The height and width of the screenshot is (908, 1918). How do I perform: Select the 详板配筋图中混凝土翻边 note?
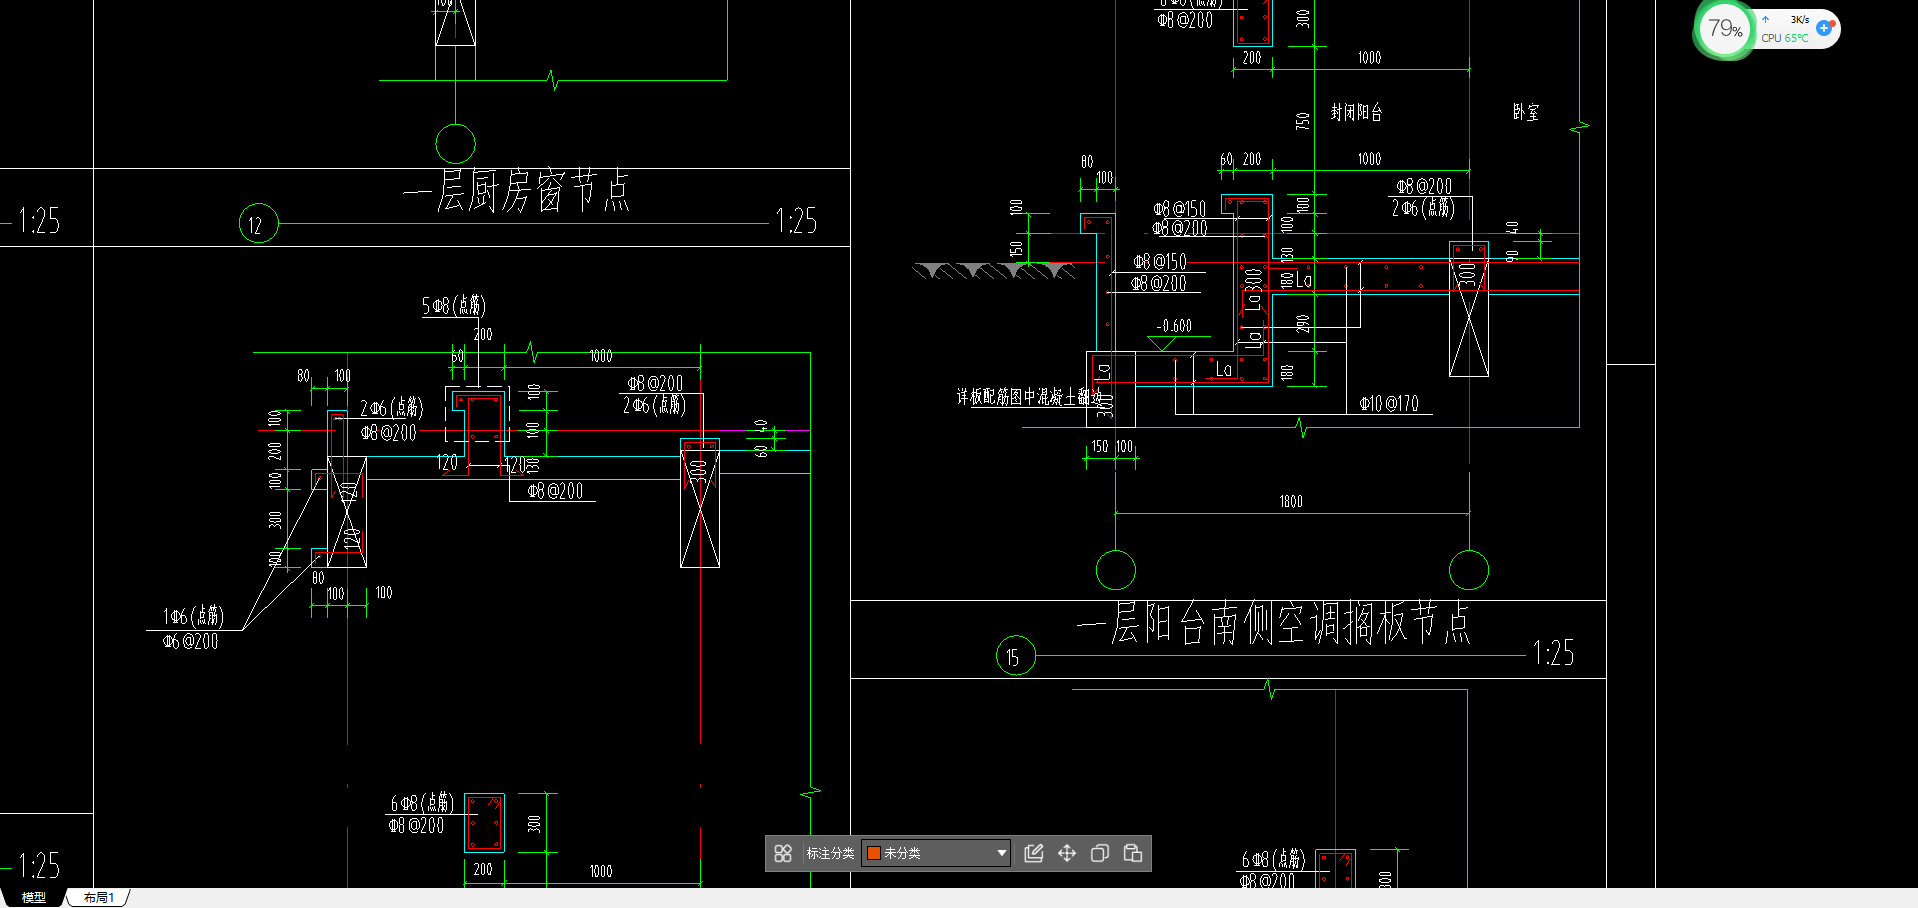[1029, 397]
